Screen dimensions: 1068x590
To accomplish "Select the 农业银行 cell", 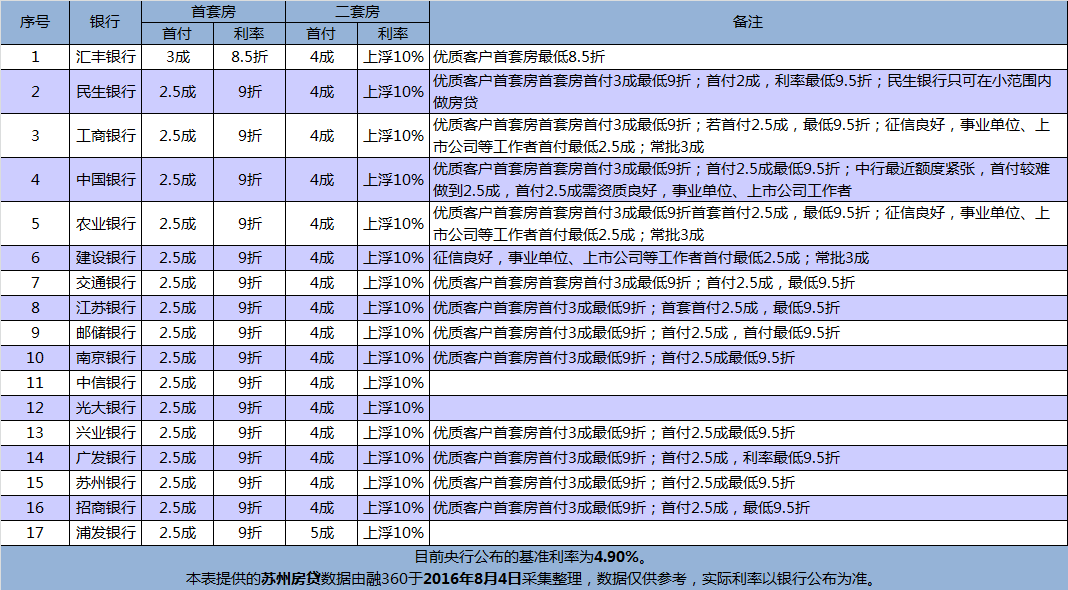I will coord(106,223).
